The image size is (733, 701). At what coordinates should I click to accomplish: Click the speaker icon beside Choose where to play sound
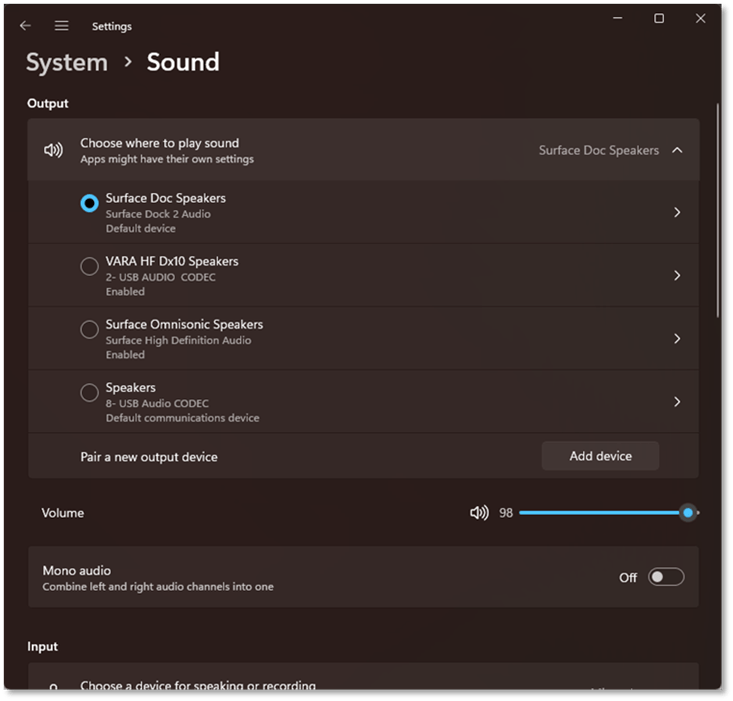53,150
